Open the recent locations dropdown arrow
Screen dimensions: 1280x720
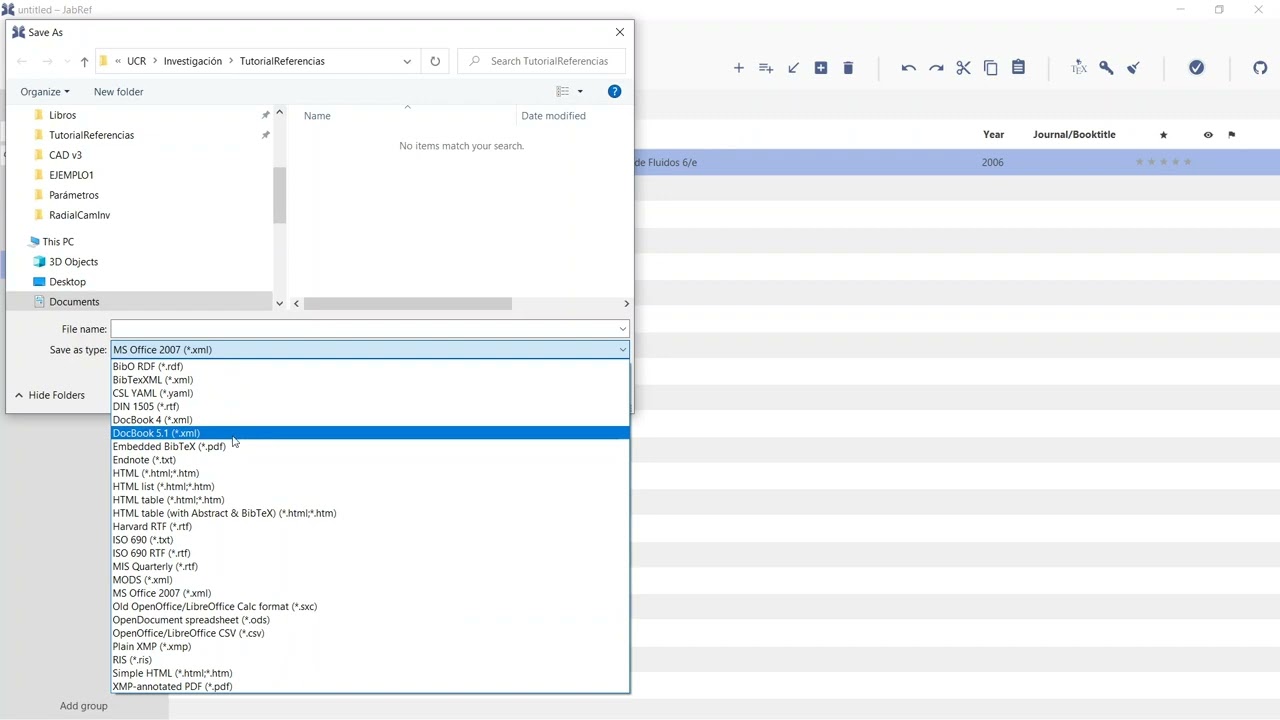67,62
